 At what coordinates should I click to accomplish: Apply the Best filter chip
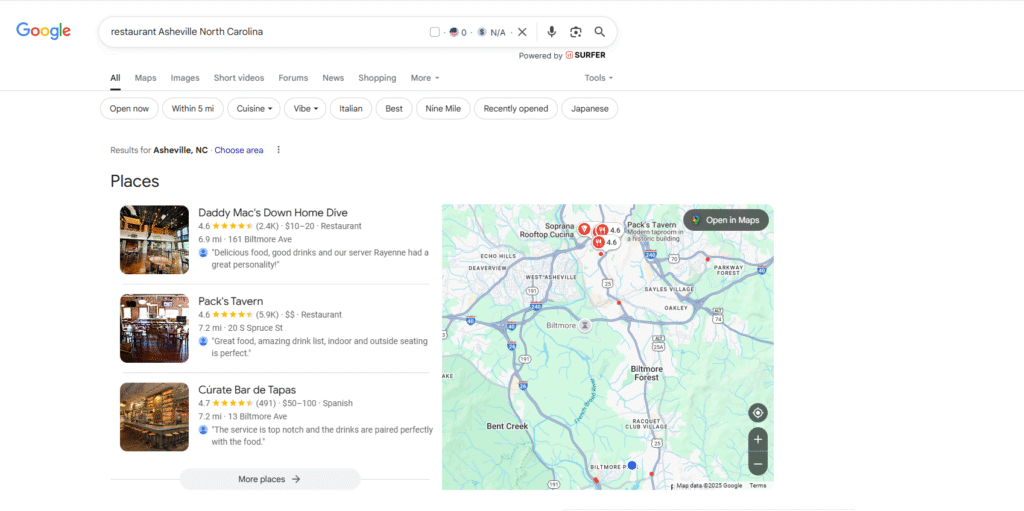pos(394,108)
